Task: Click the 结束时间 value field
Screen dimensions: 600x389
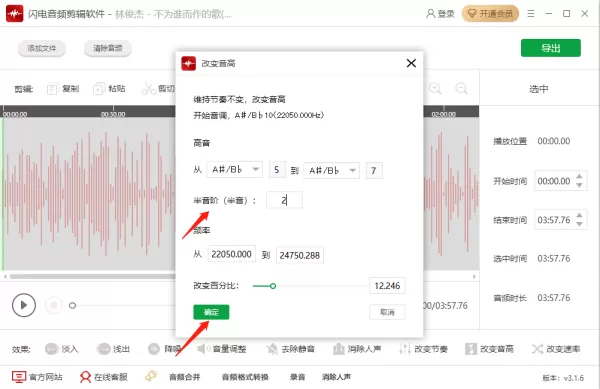Action: (x=554, y=220)
